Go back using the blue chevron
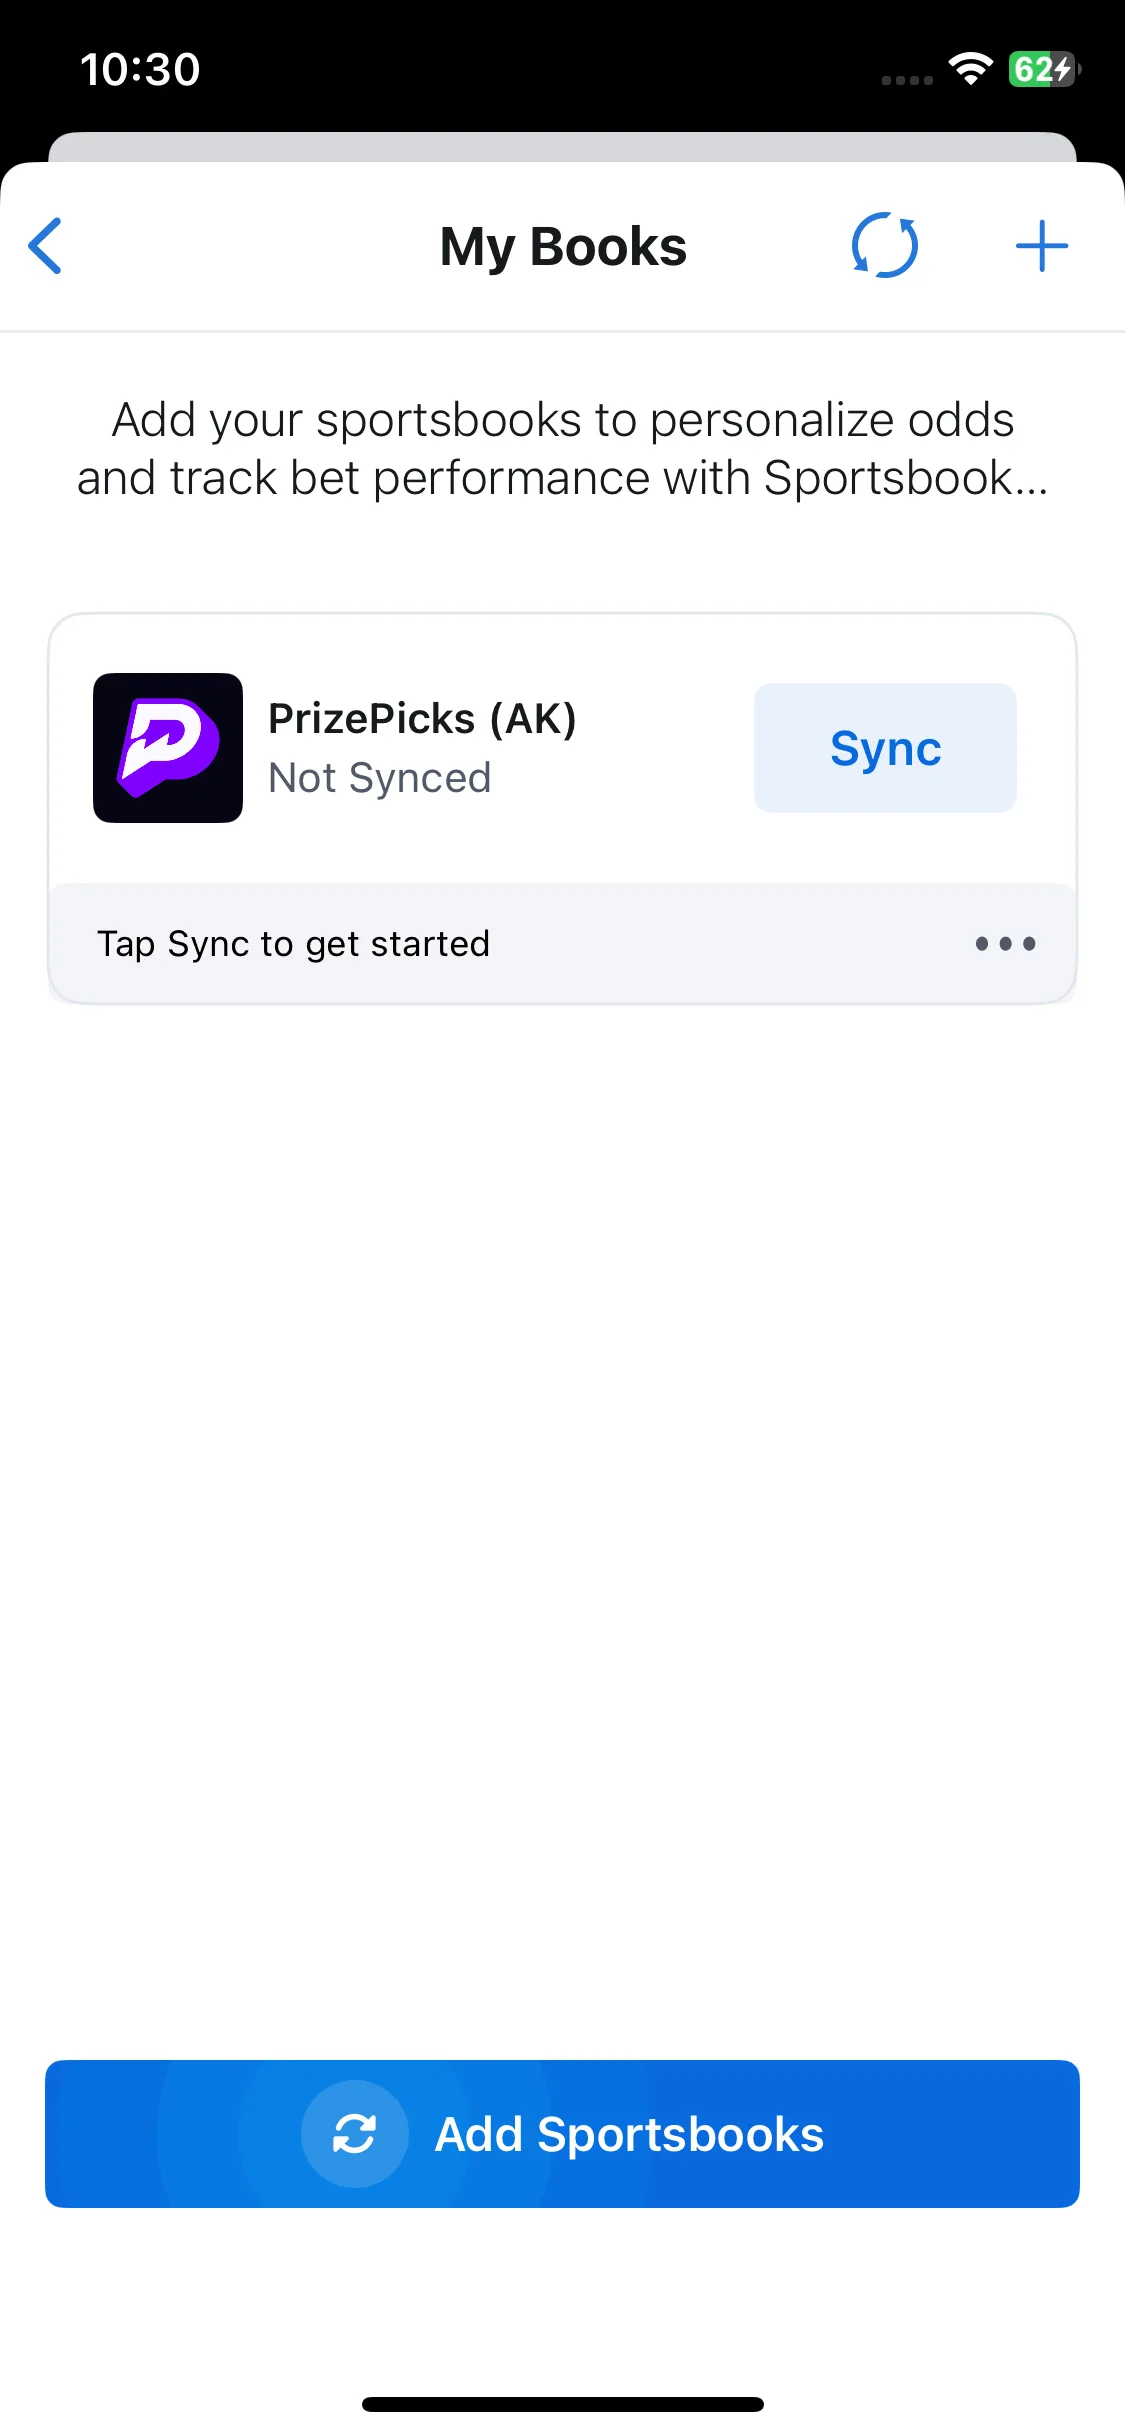1125x2436 pixels. (45, 246)
